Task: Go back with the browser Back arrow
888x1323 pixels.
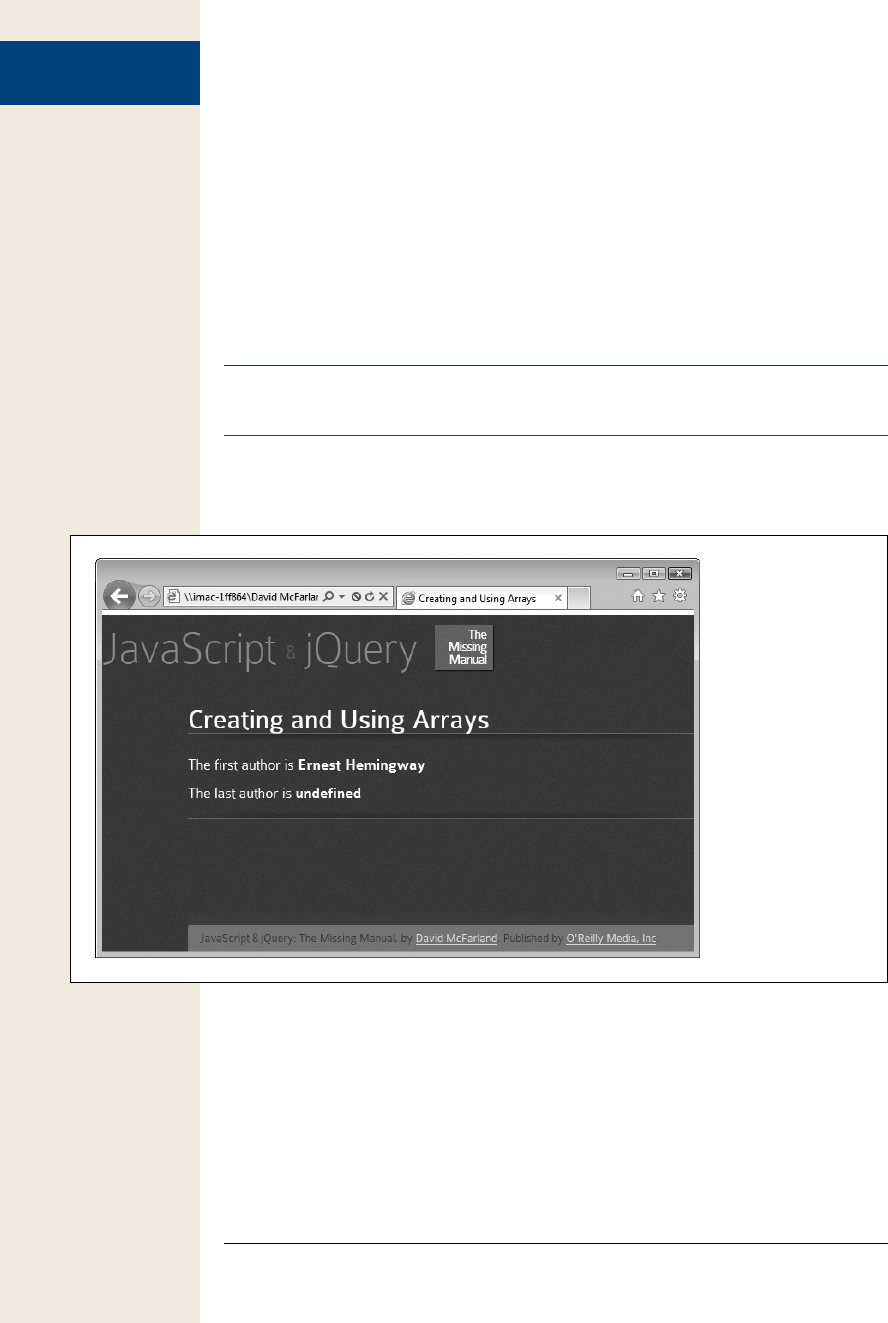Action: (119, 596)
